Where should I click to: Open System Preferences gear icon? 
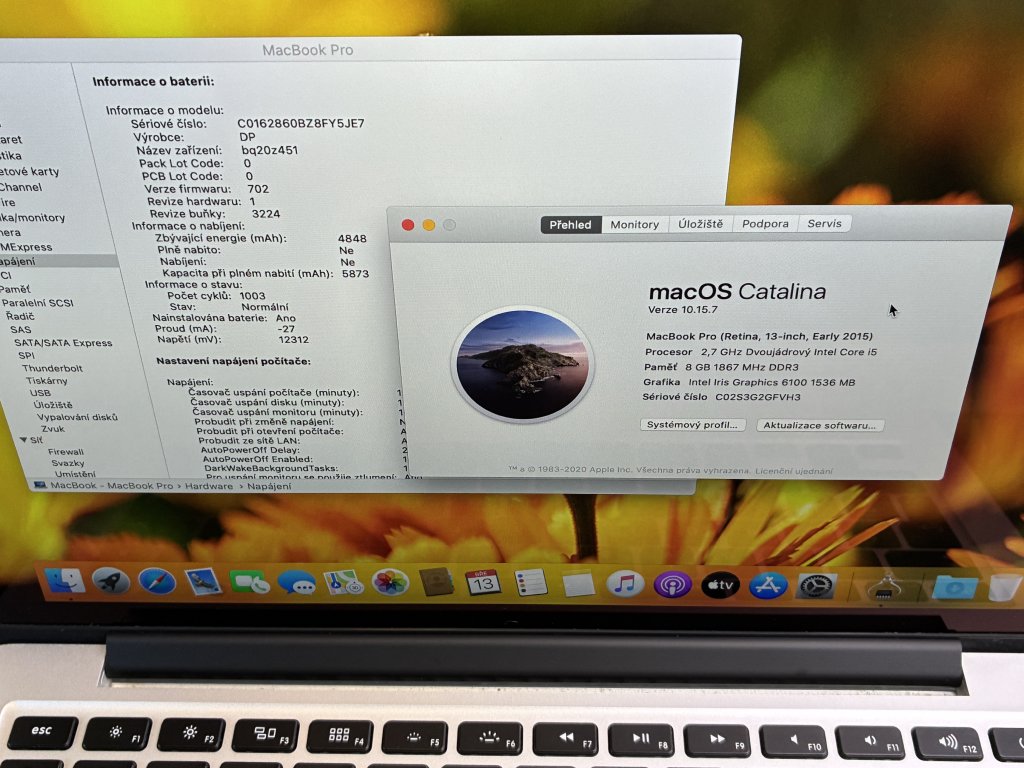[816, 586]
